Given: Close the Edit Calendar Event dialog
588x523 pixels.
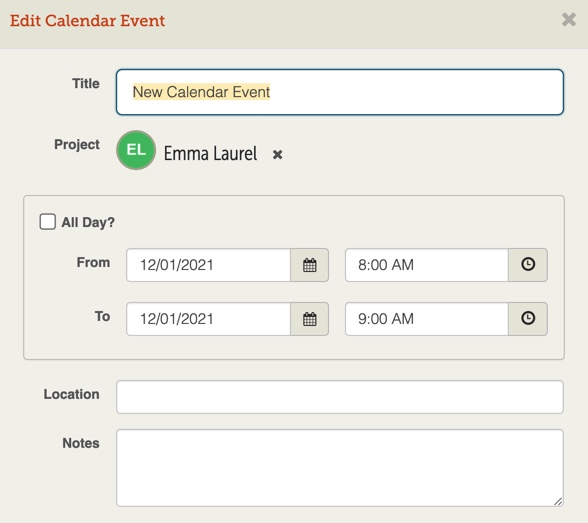Looking at the screenshot, I should (x=568, y=19).
